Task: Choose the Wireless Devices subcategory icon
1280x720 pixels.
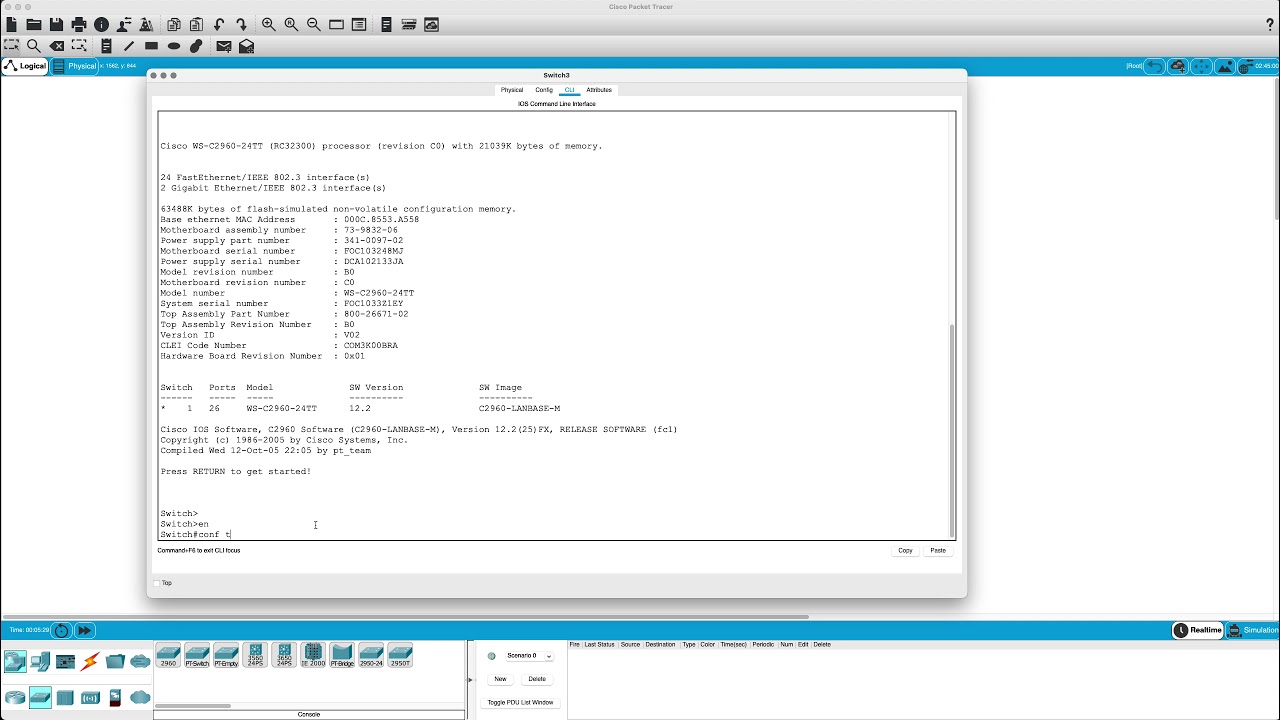Action: tap(90, 698)
